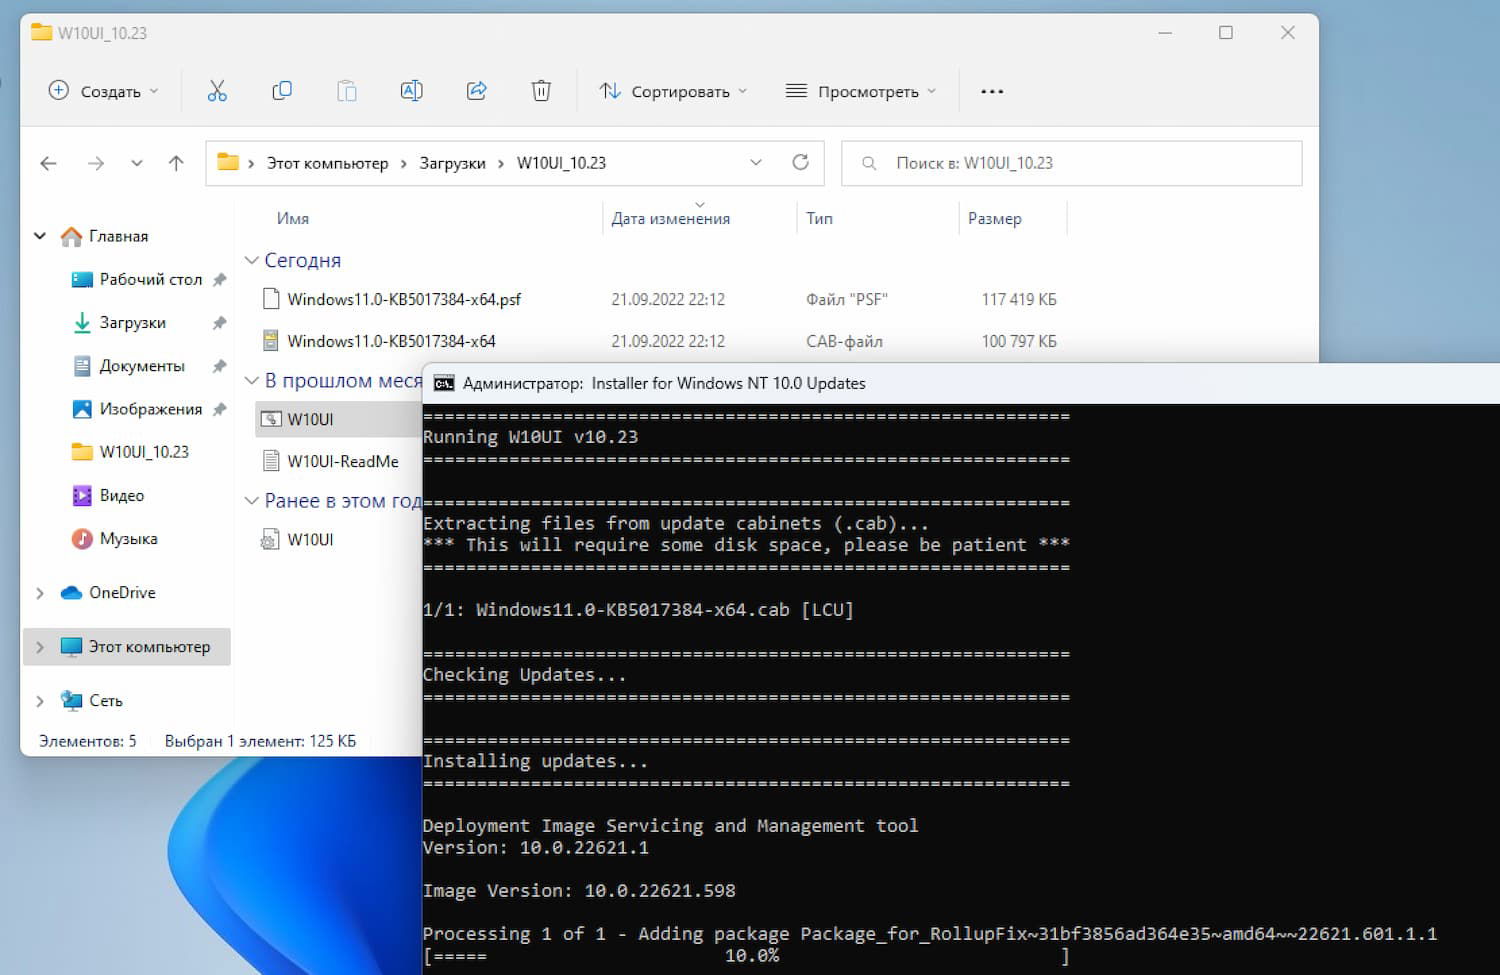The height and width of the screenshot is (975, 1500).
Task: Sort by the Тип column header
Action: click(819, 218)
